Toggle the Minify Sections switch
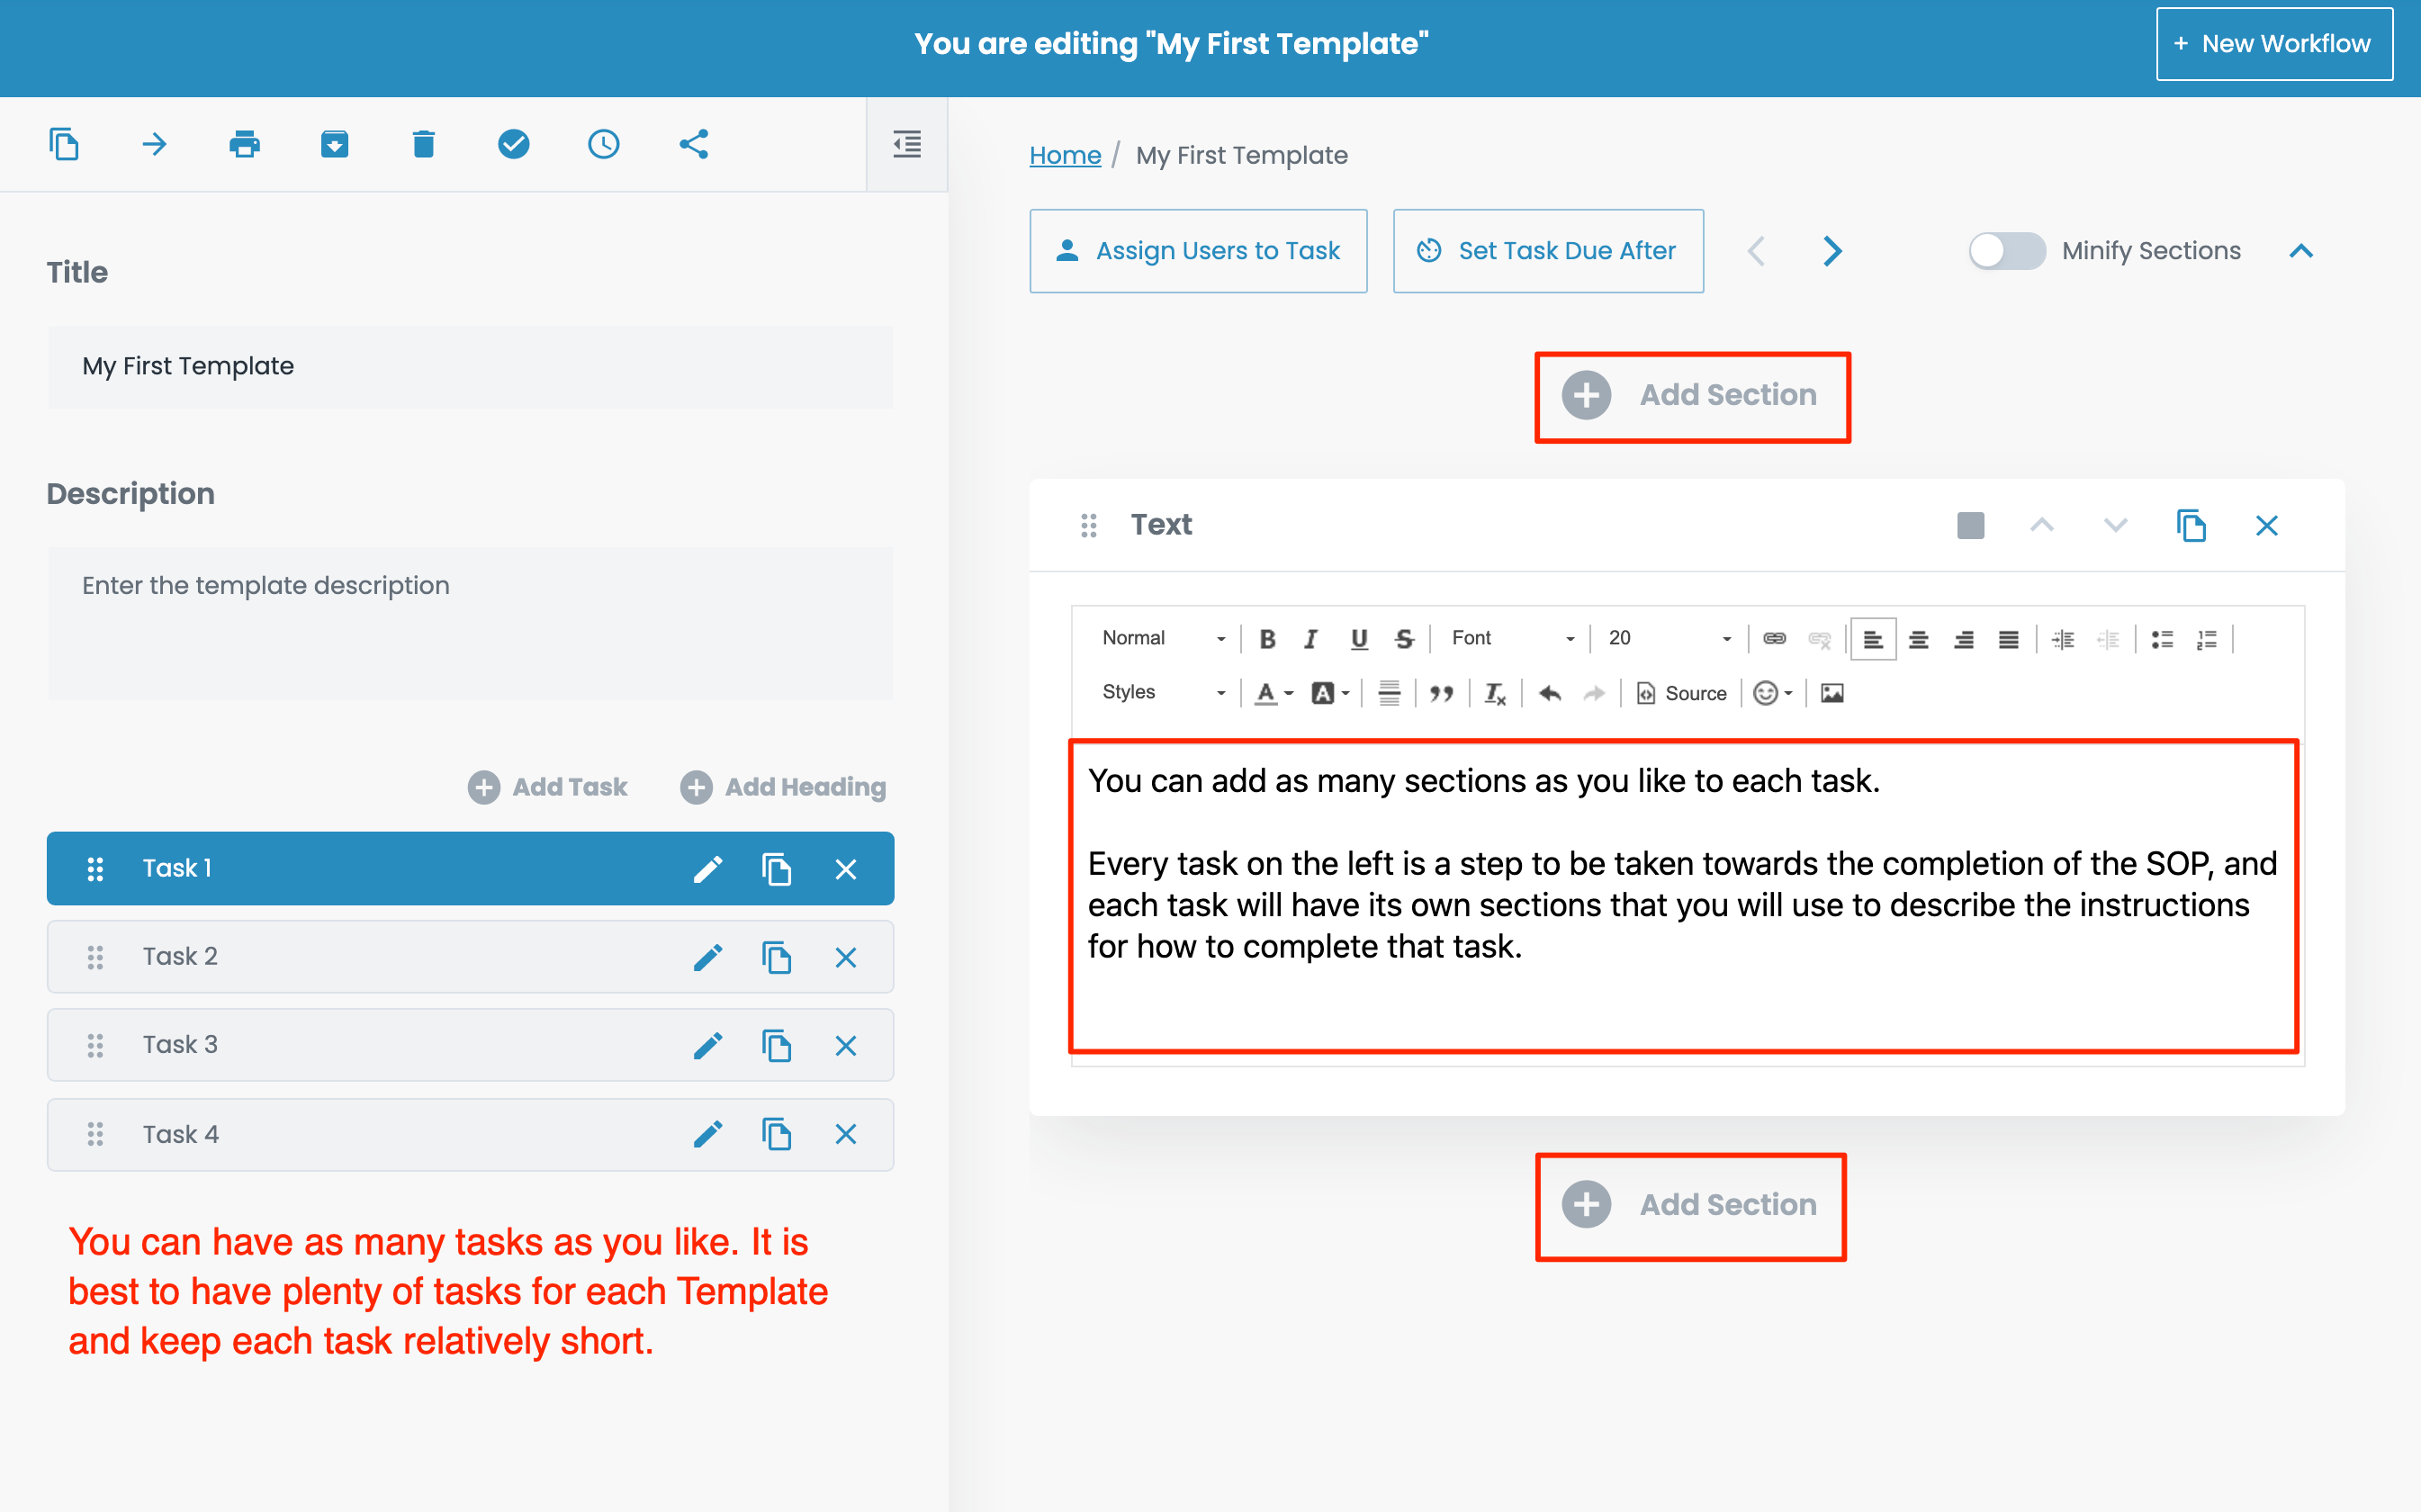Screen dimensions: 2421x1512 pos(2003,251)
